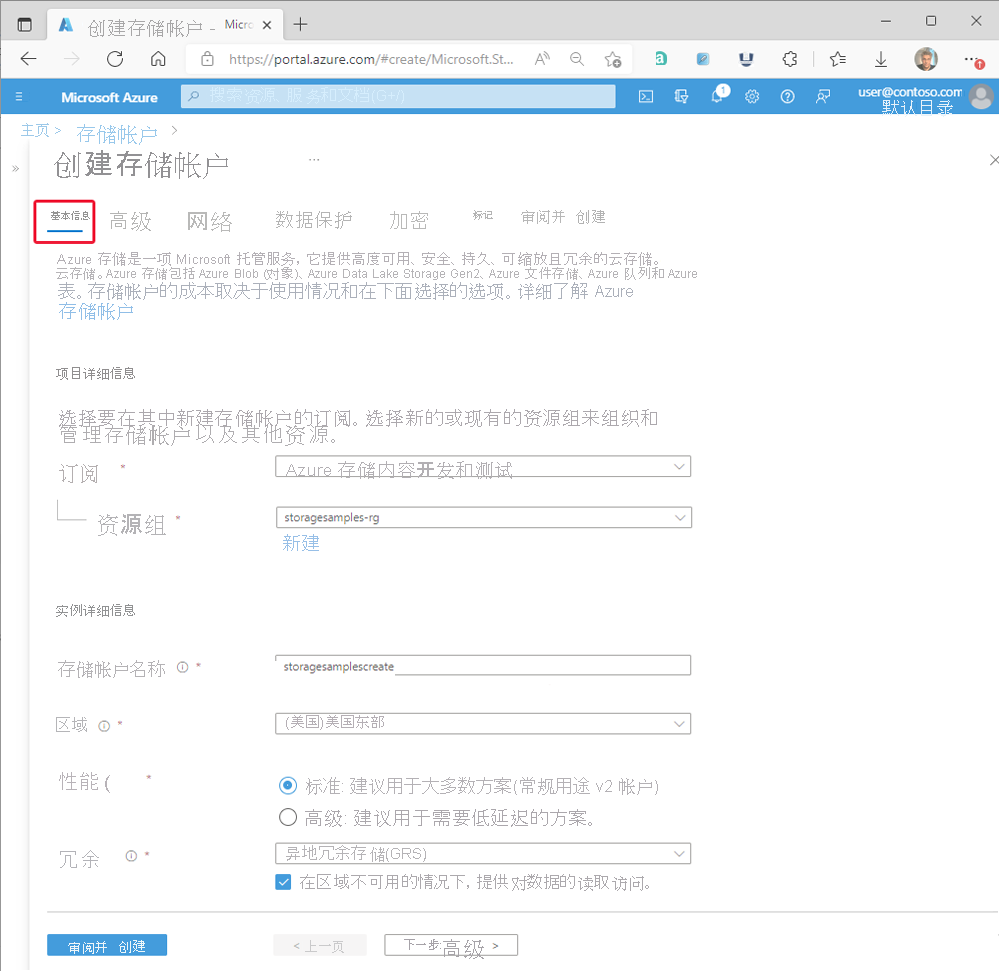Open Azure help question mark icon

coord(787,97)
